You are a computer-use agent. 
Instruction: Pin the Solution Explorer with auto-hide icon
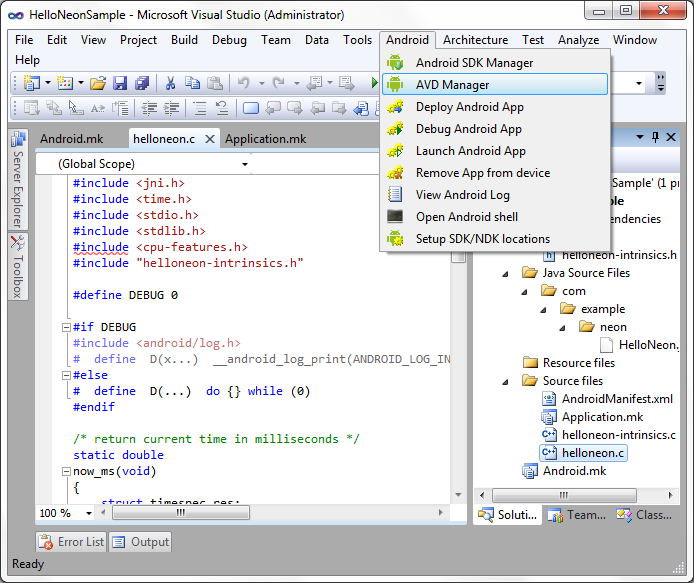(656, 138)
